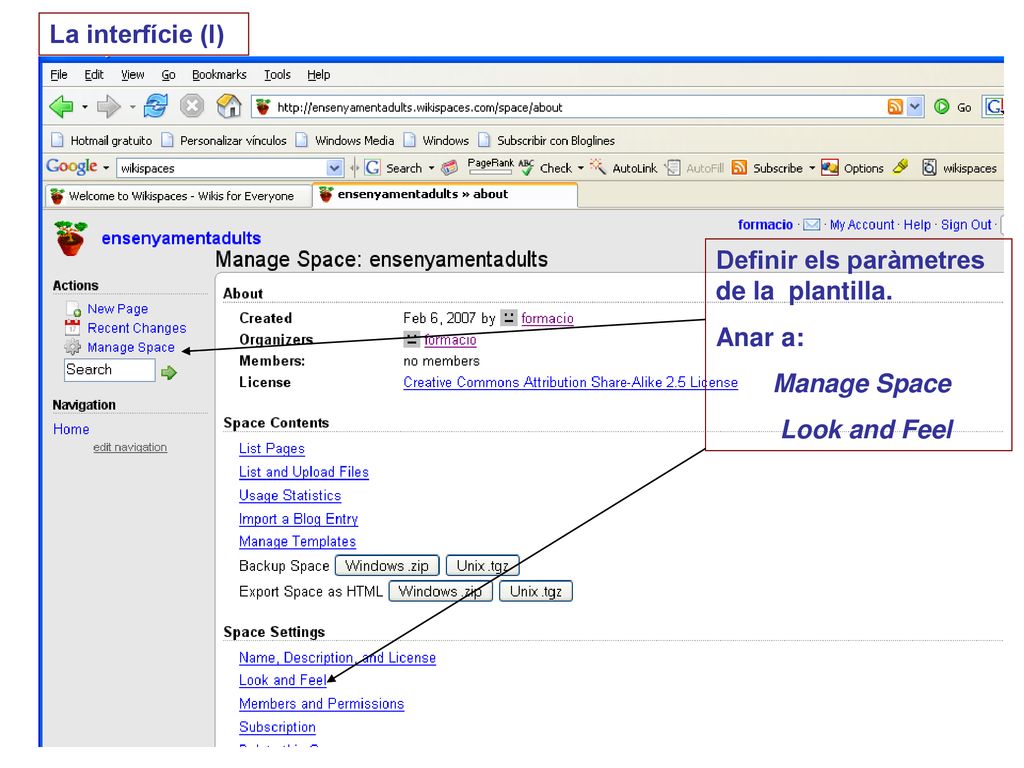The height and width of the screenshot is (768, 1024).
Task: Click the Manage Space gear icon
Action: [72, 347]
